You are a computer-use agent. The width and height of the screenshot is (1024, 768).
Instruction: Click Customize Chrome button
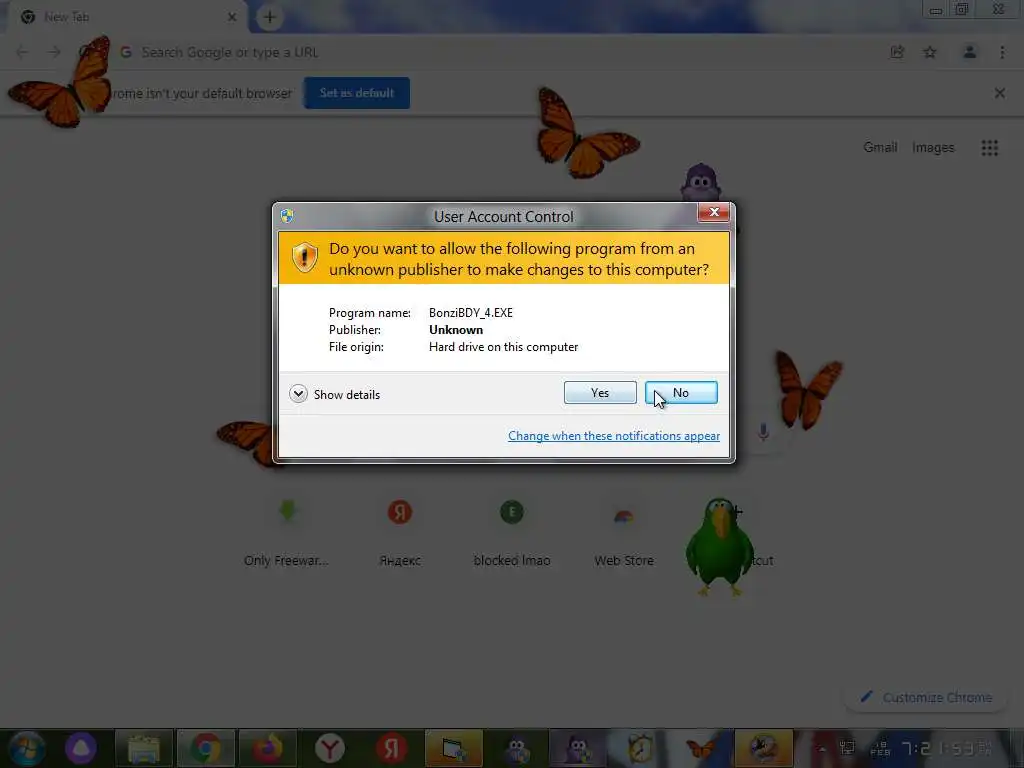click(x=927, y=697)
